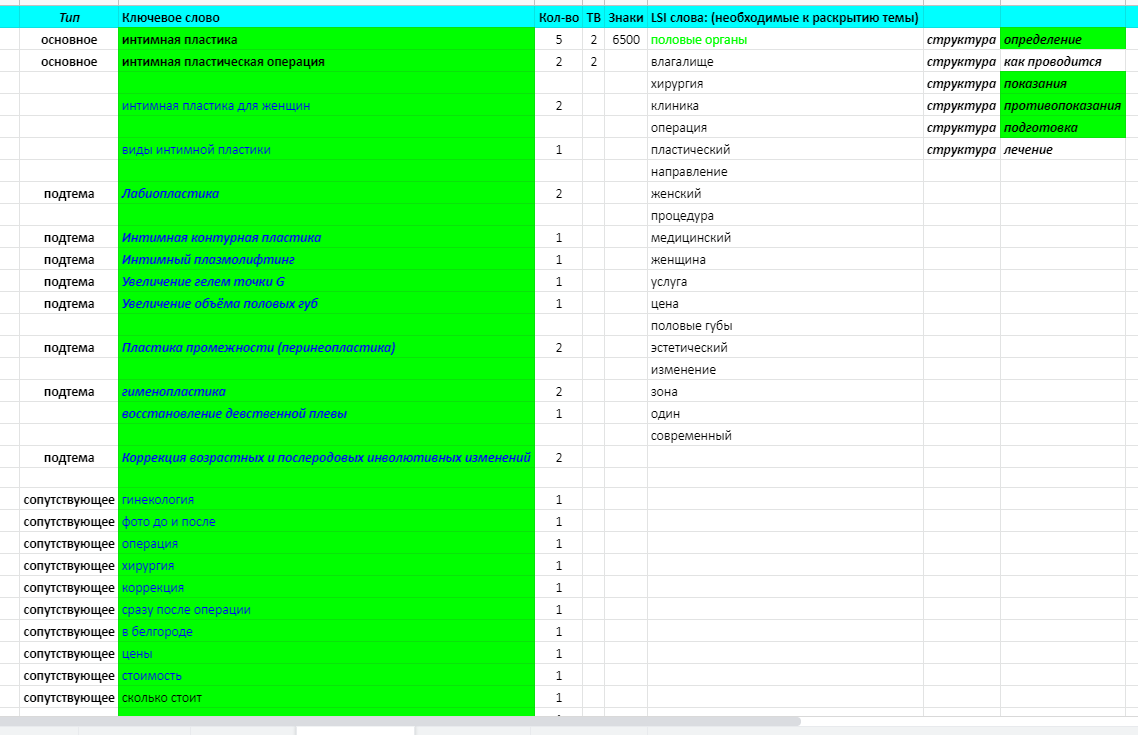
Task: Select the 'сразу после операции' cell
Action: [x=326, y=609]
